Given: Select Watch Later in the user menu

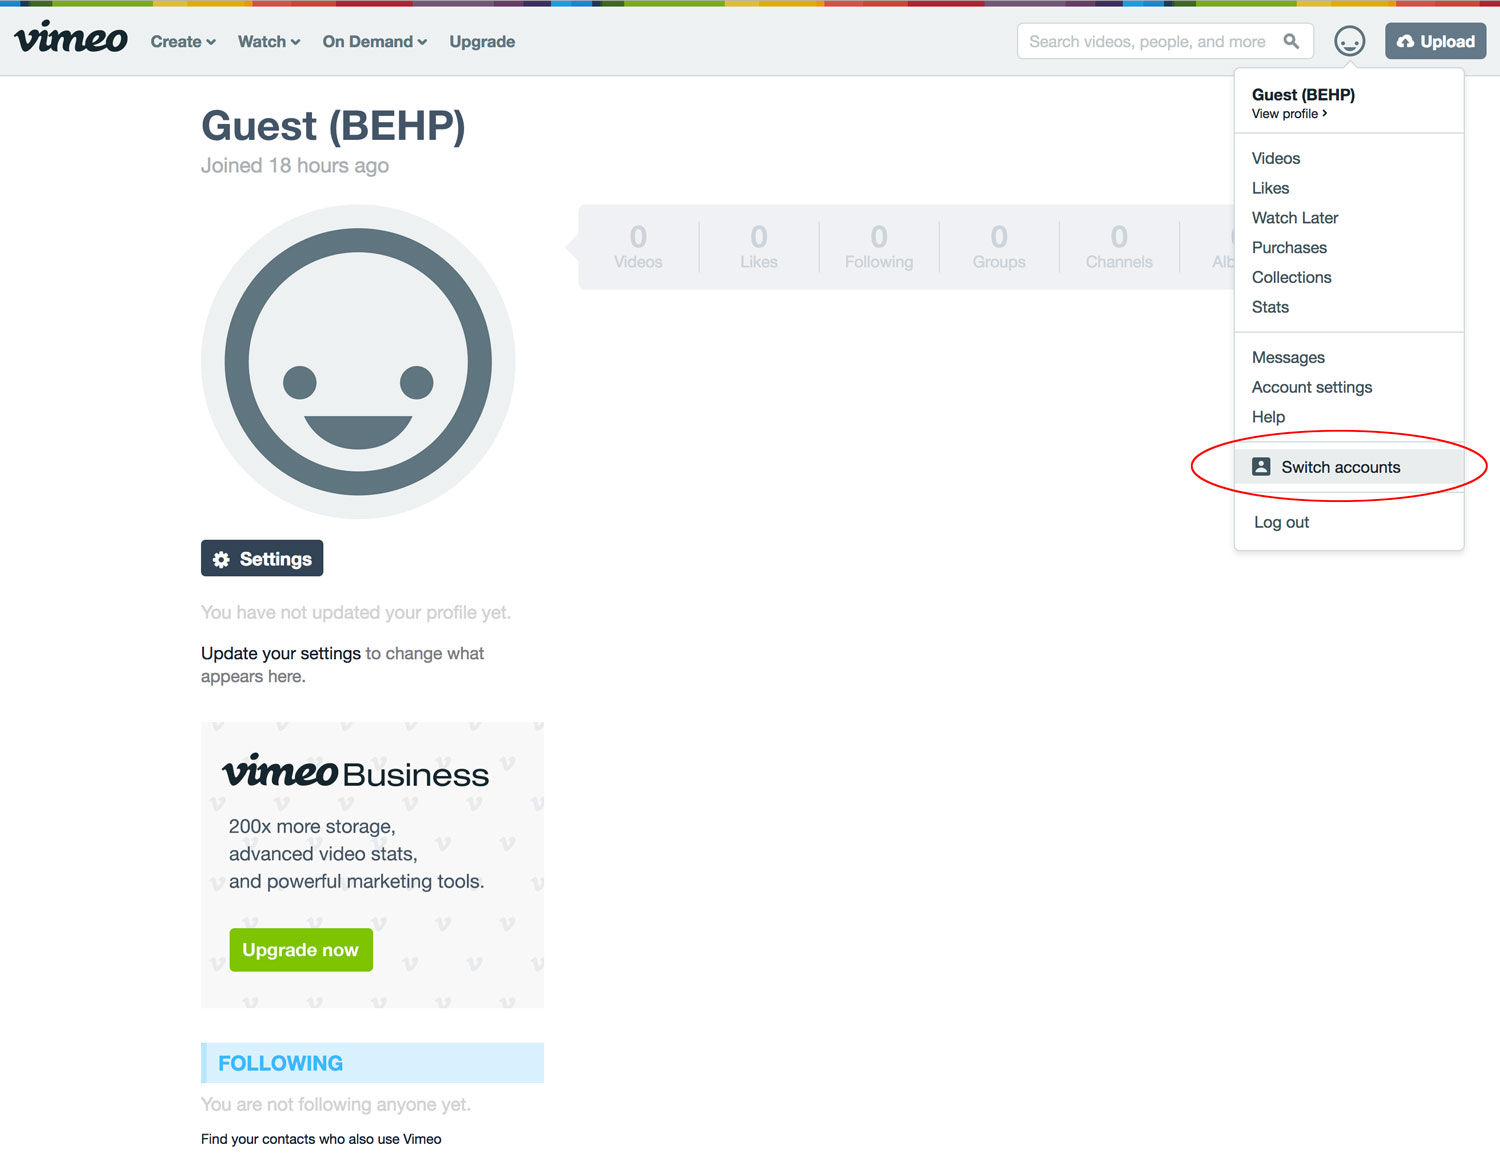Looking at the screenshot, I should (1294, 218).
